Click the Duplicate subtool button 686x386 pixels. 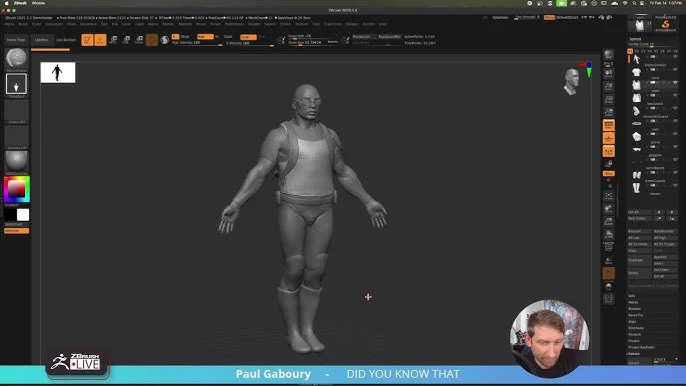[639, 260]
